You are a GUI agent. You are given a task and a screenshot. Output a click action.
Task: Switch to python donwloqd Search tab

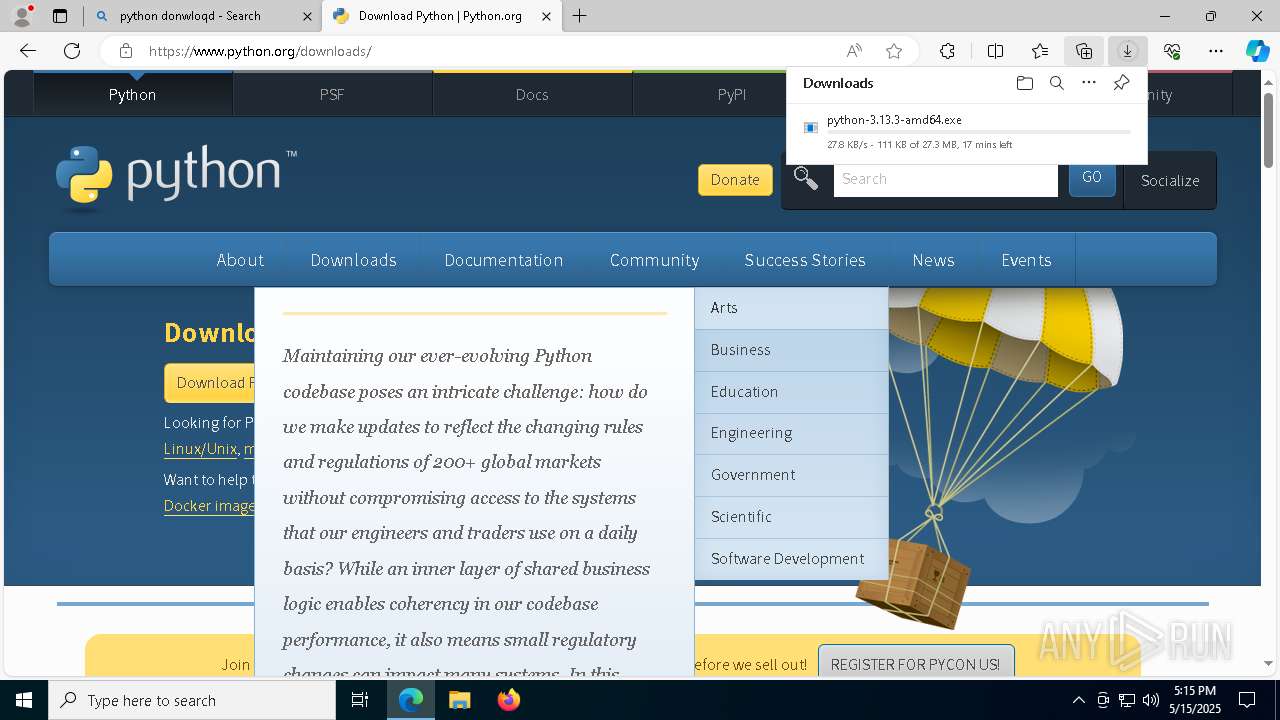203,16
